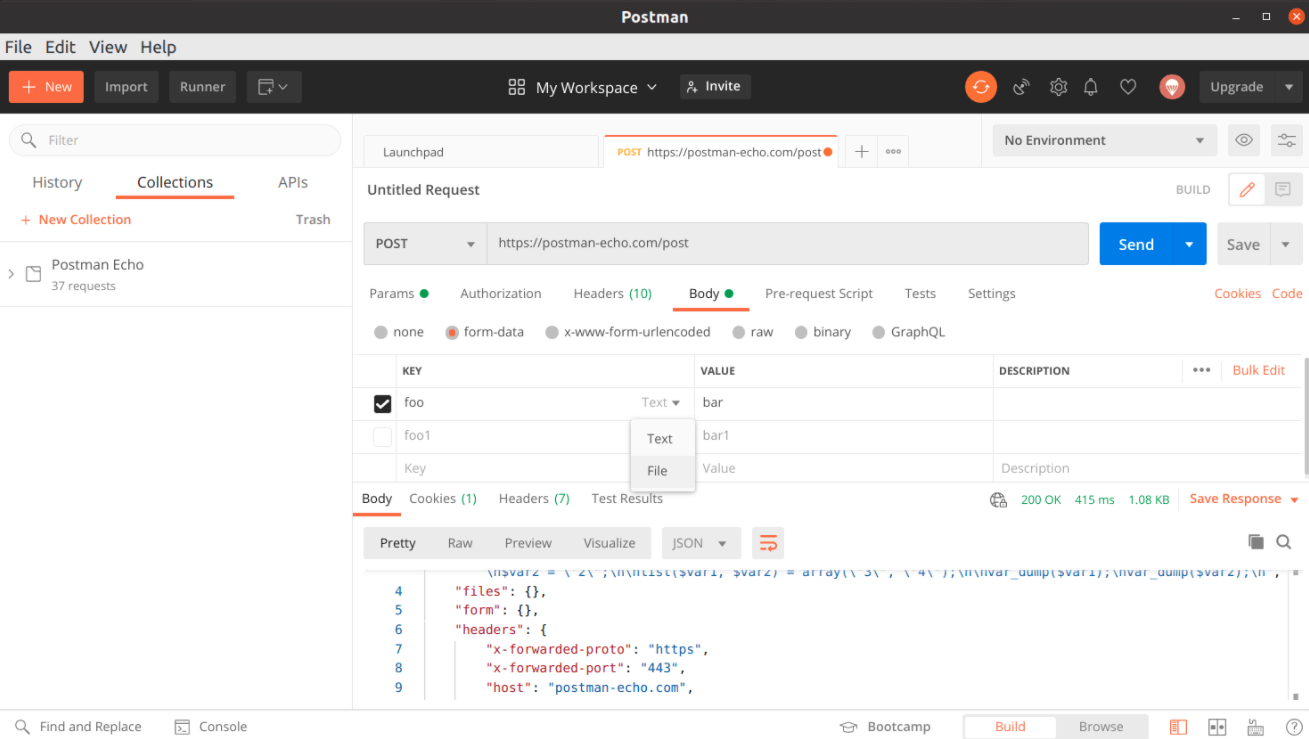The image size is (1309, 739).
Task: Open the user avatar menu
Action: coord(1172,87)
